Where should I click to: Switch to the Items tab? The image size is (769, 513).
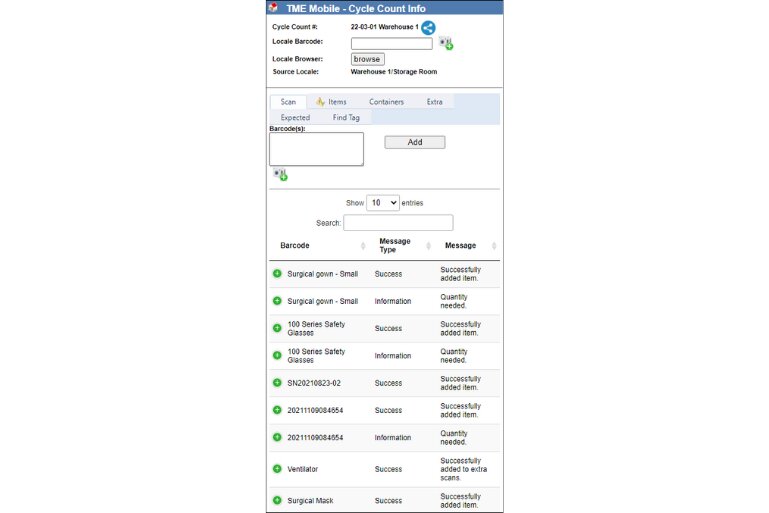coord(331,102)
